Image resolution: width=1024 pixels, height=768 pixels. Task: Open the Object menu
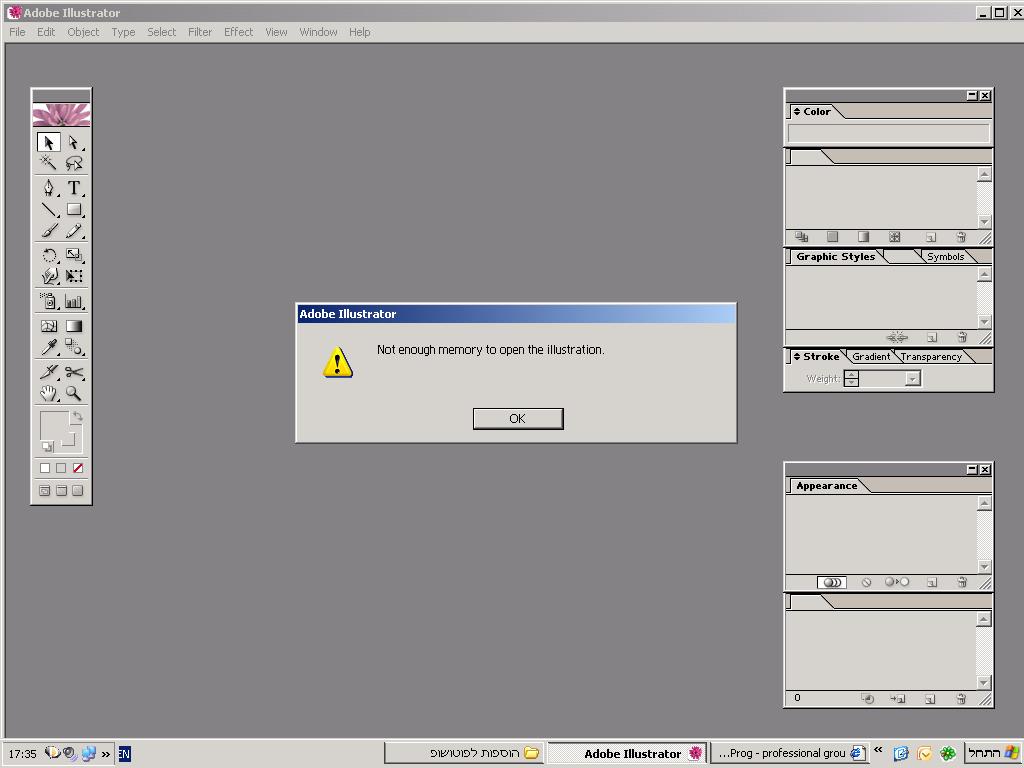83,32
